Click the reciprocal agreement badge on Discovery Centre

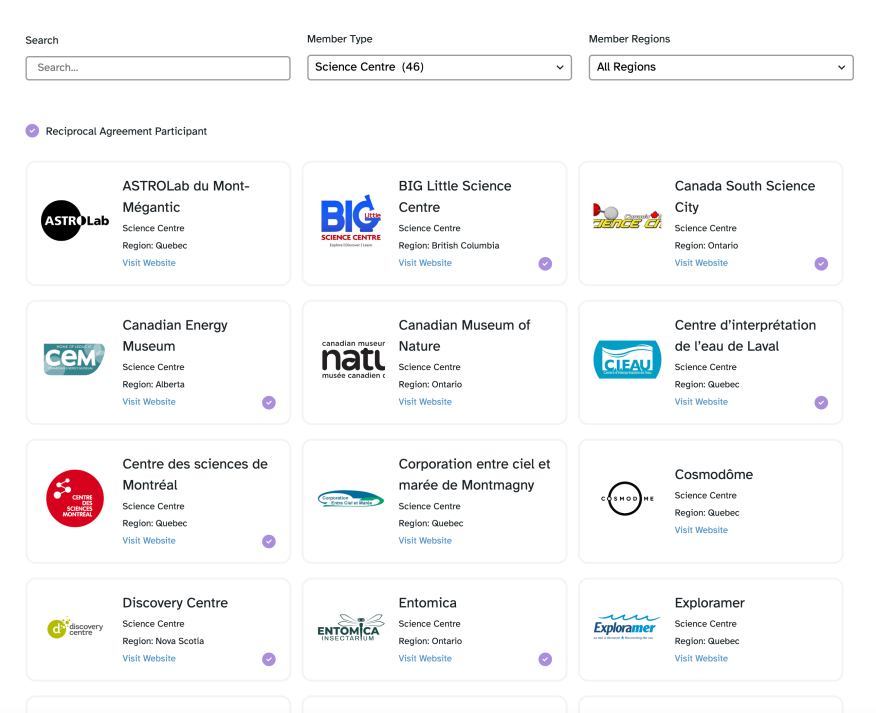268,659
